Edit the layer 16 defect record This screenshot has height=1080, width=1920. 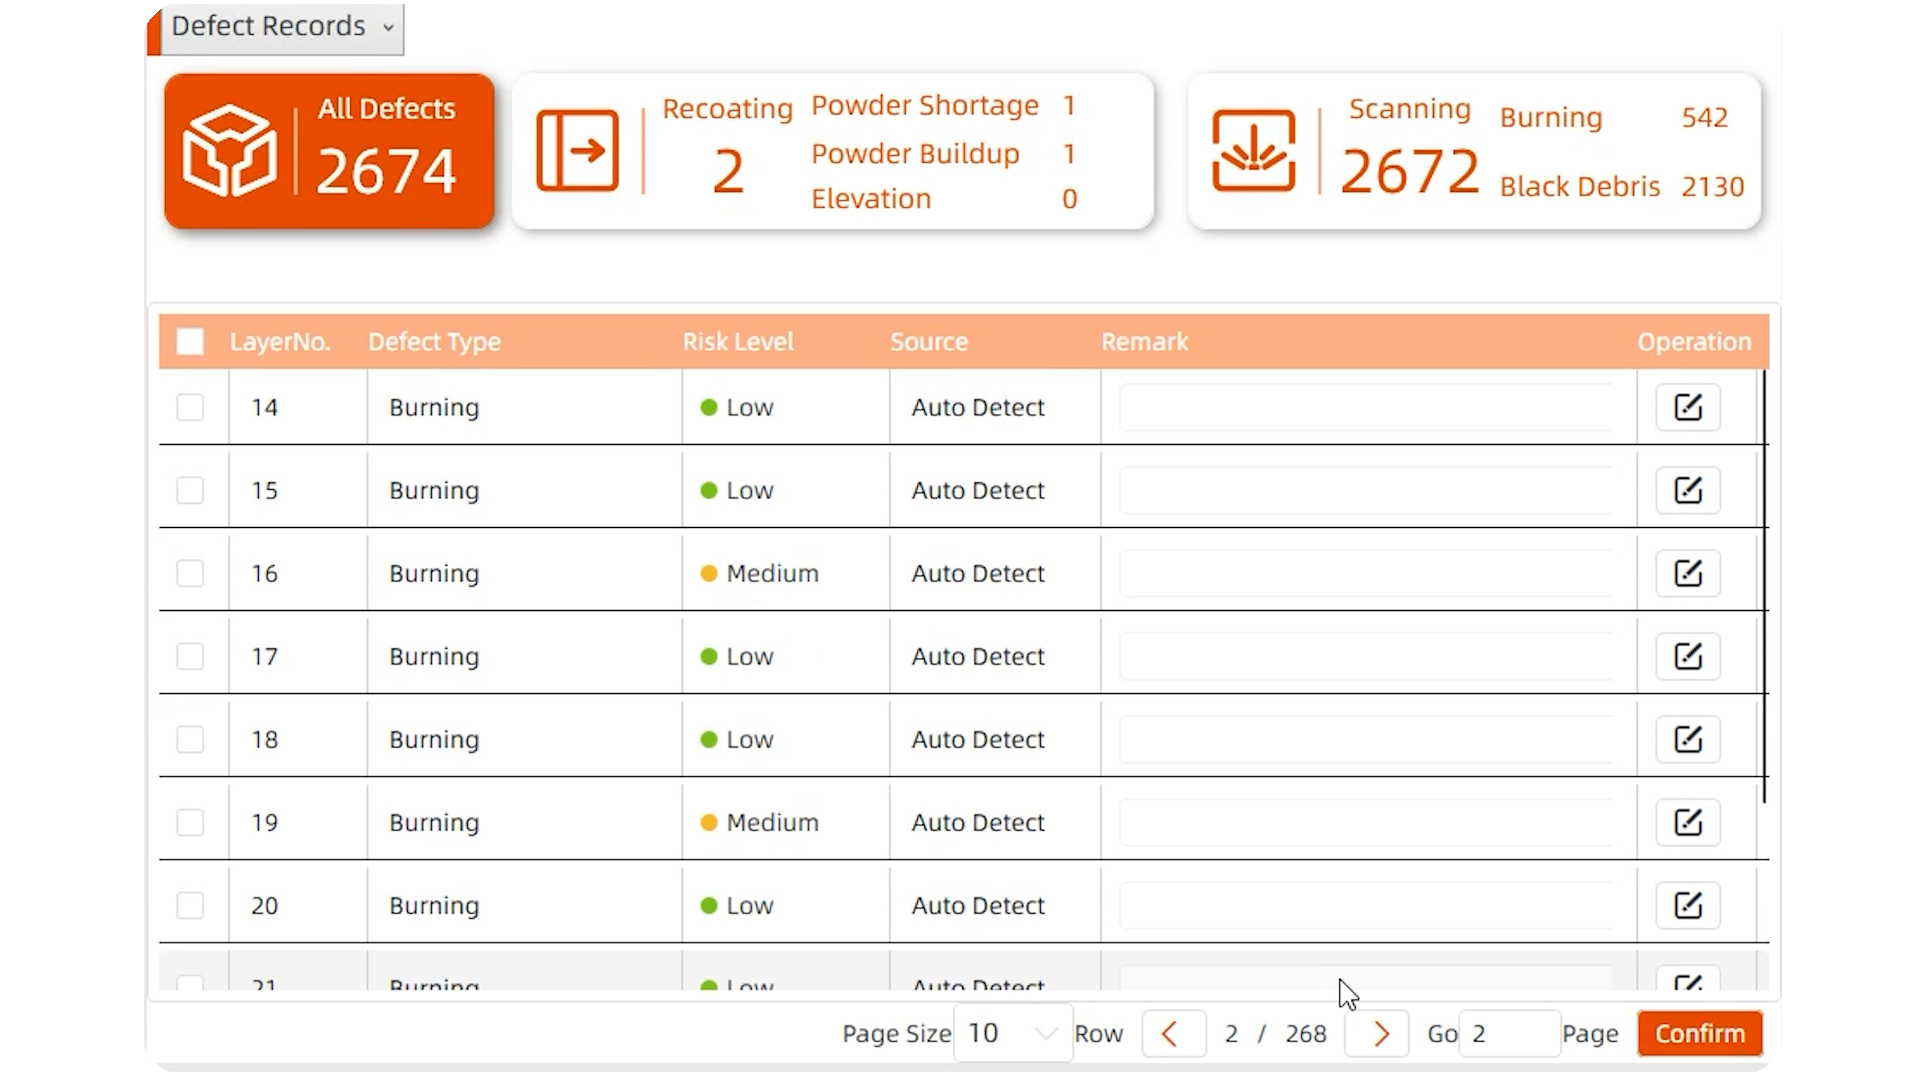click(x=1687, y=573)
